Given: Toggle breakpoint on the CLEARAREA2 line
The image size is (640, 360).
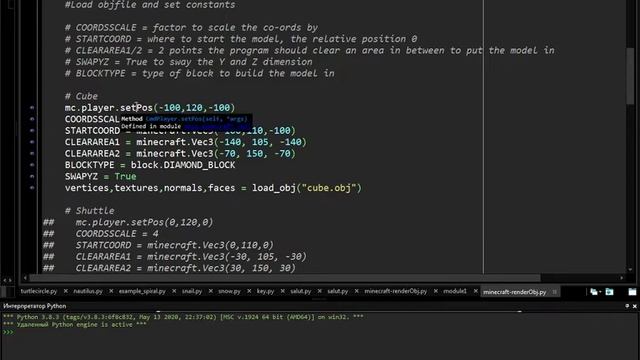Looking at the screenshot, I should pyautogui.click(x=32, y=153).
